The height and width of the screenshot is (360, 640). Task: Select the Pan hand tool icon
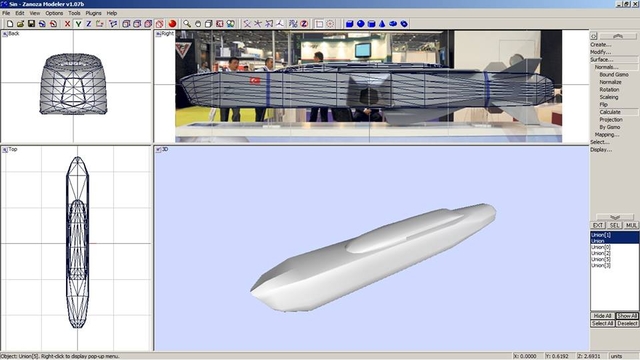point(198,24)
